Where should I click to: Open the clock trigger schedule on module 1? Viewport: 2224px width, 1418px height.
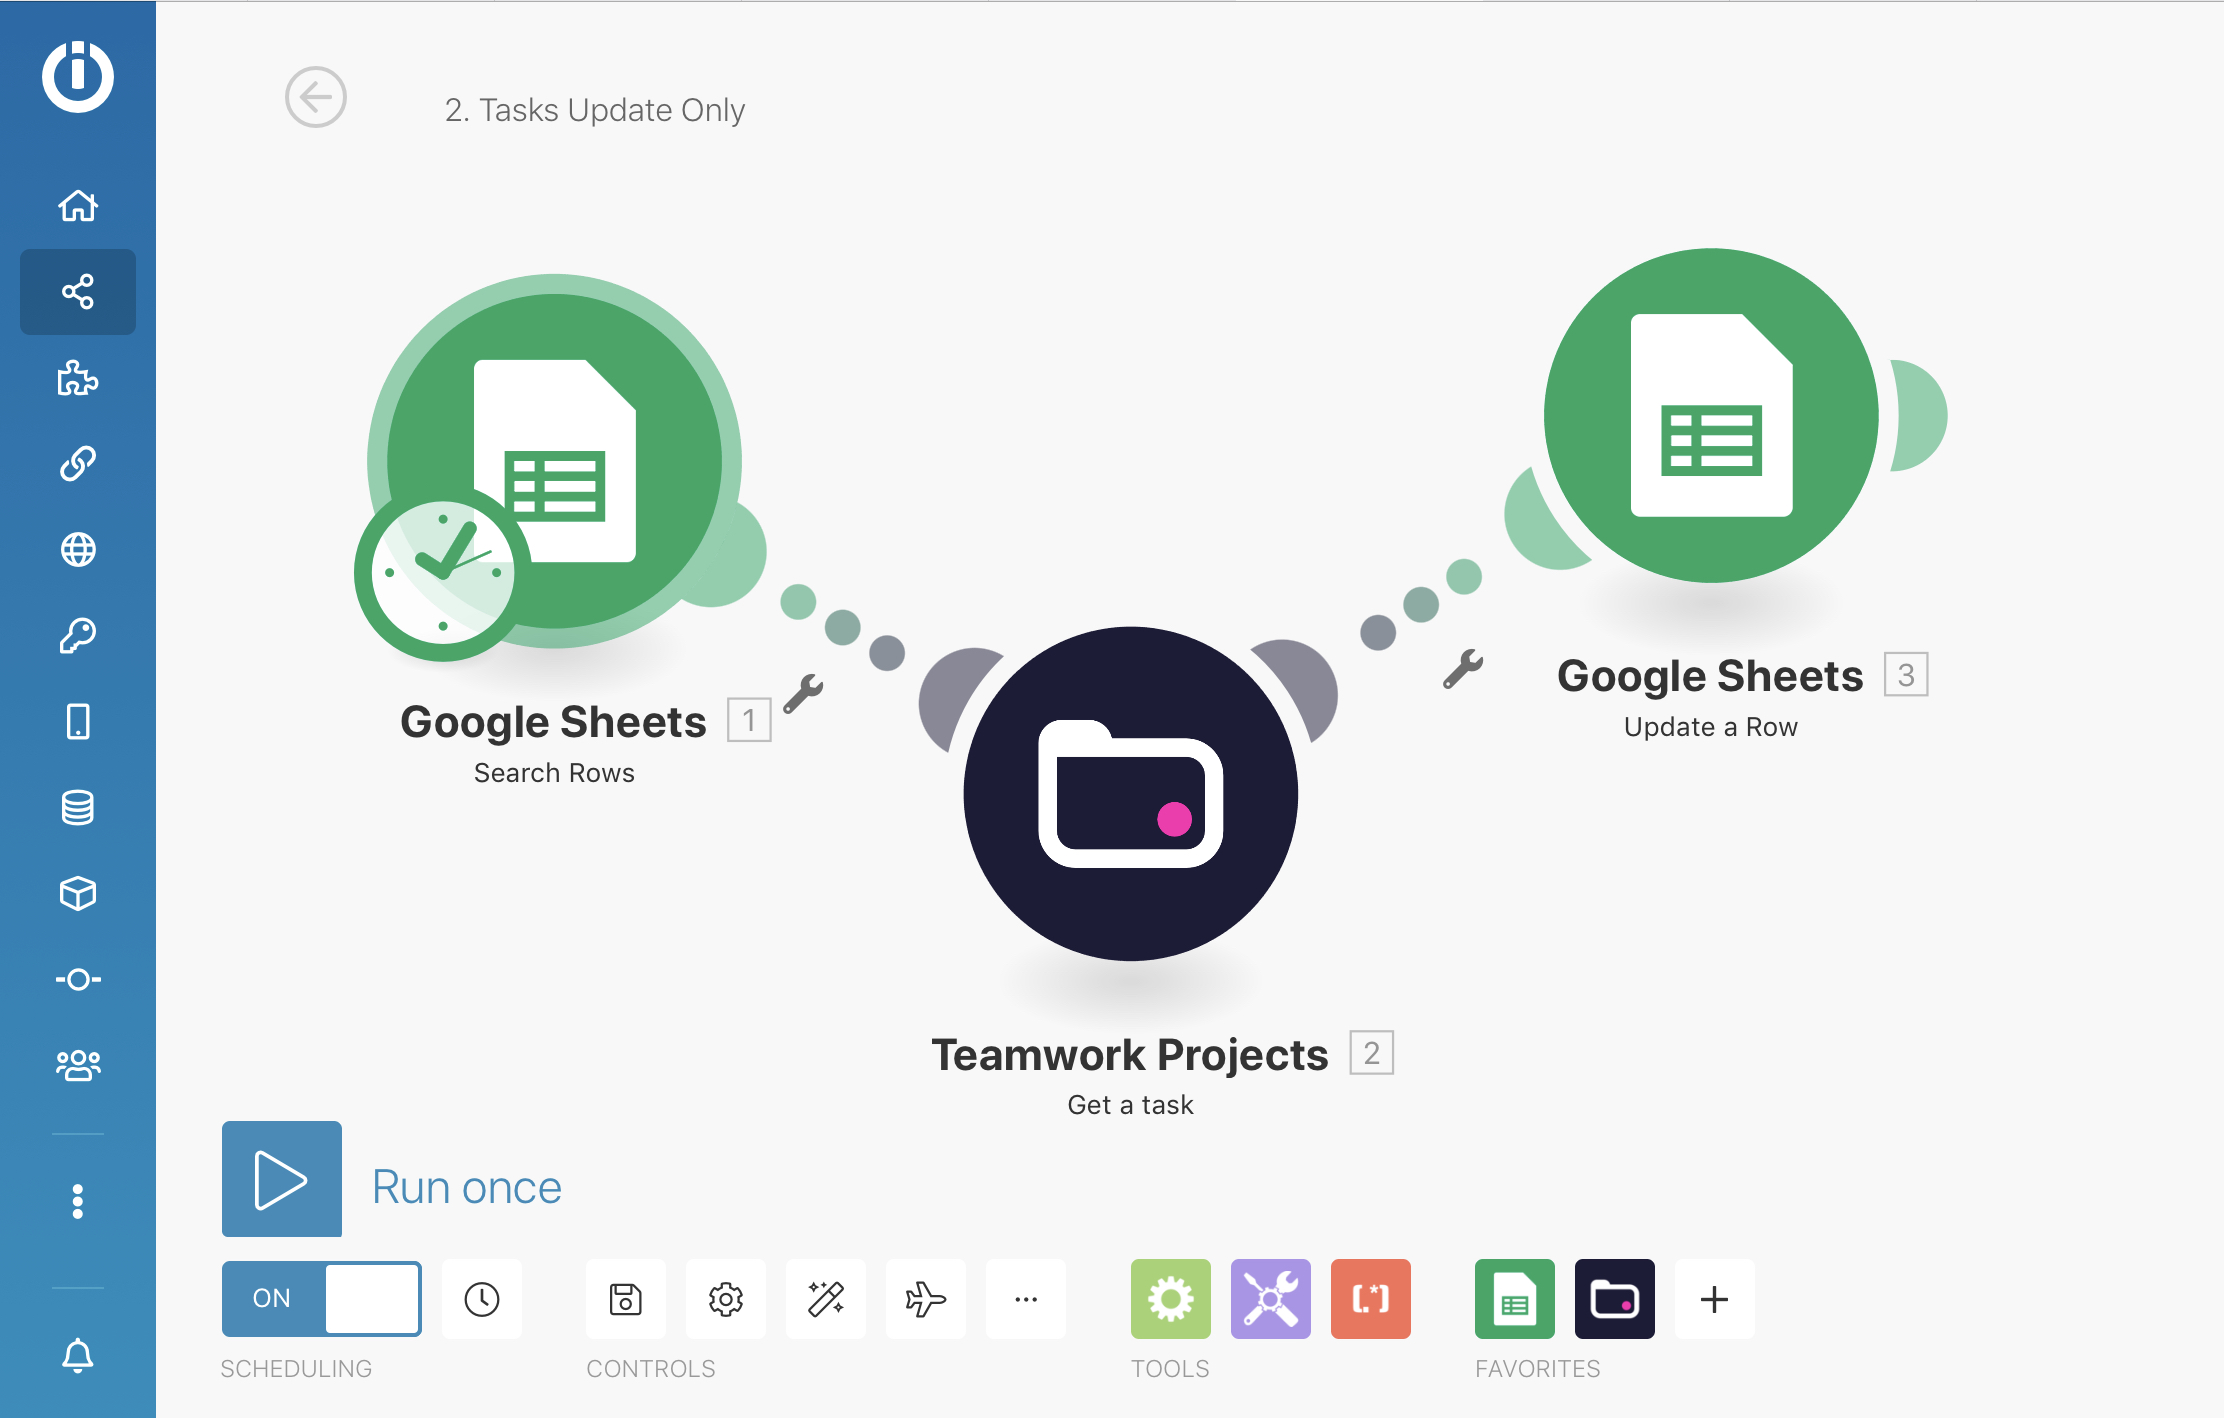442,573
